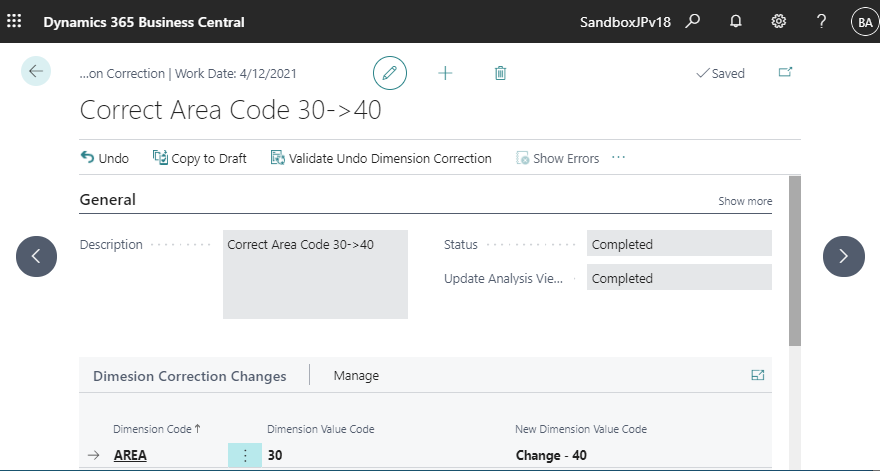Viewport: 880px width, 471px height.
Task: Click the Description field box
Action: (x=315, y=275)
